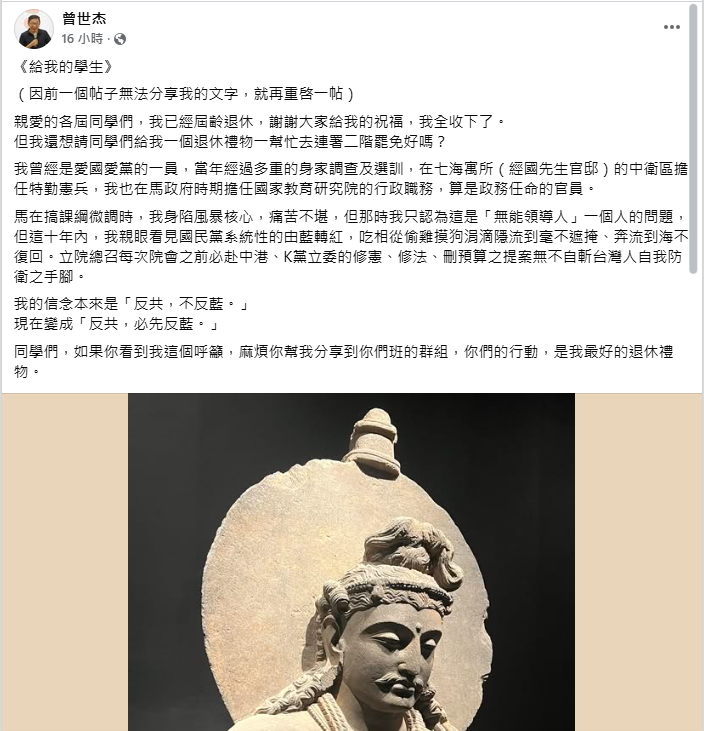Click the vertical scrollbar thumb
Viewport: 704px width, 731px height.
point(694,140)
